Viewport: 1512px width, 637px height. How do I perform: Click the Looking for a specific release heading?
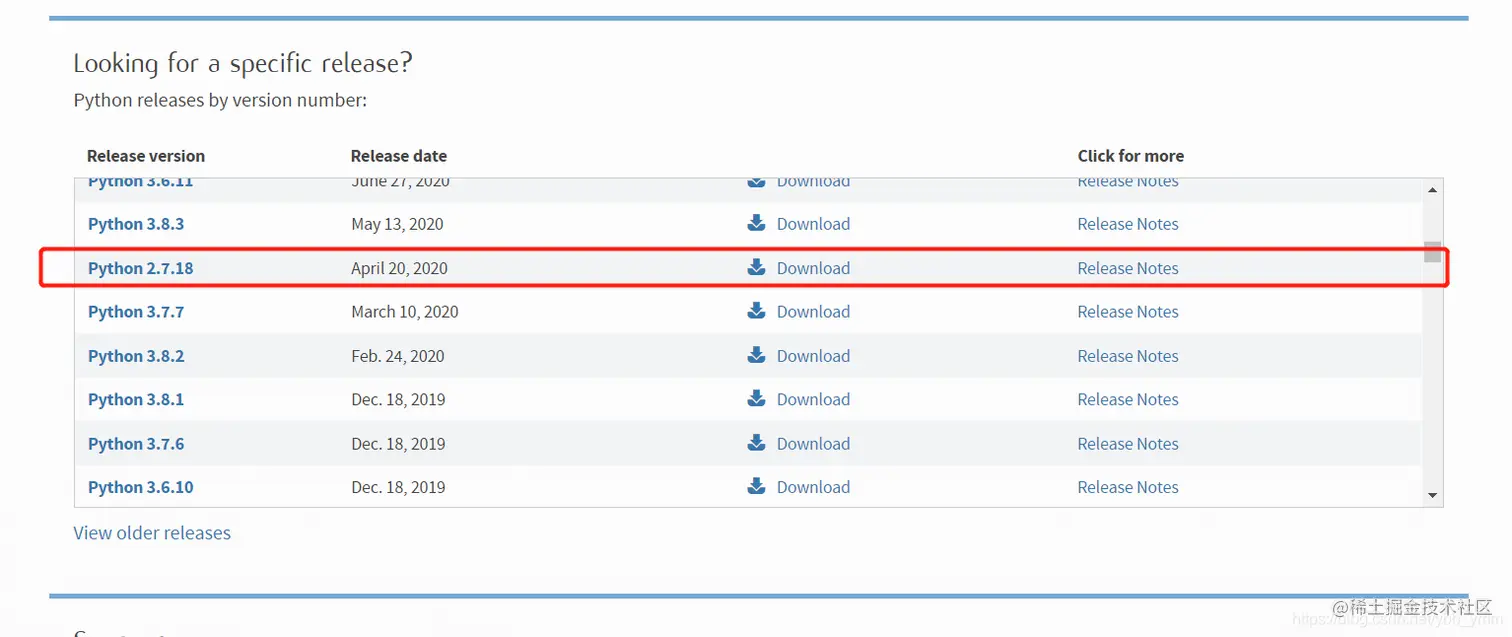pos(243,64)
